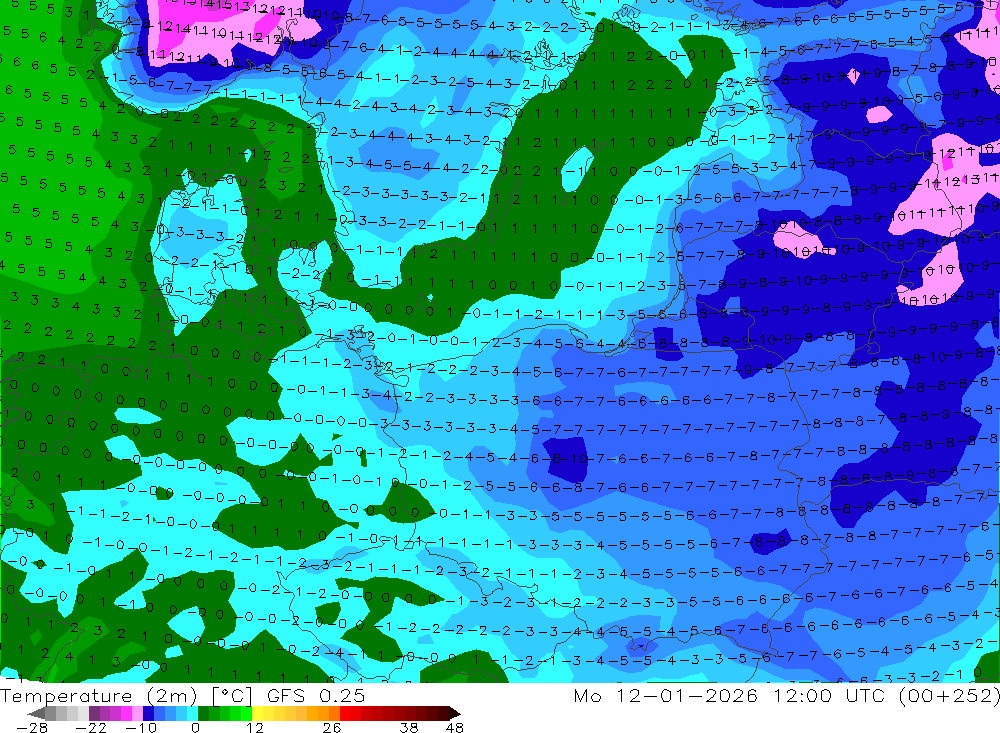Viewport: 1000px width, 733px height.
Task: Click the "(00+252)" forecast hour text
Action: point(949,695)
